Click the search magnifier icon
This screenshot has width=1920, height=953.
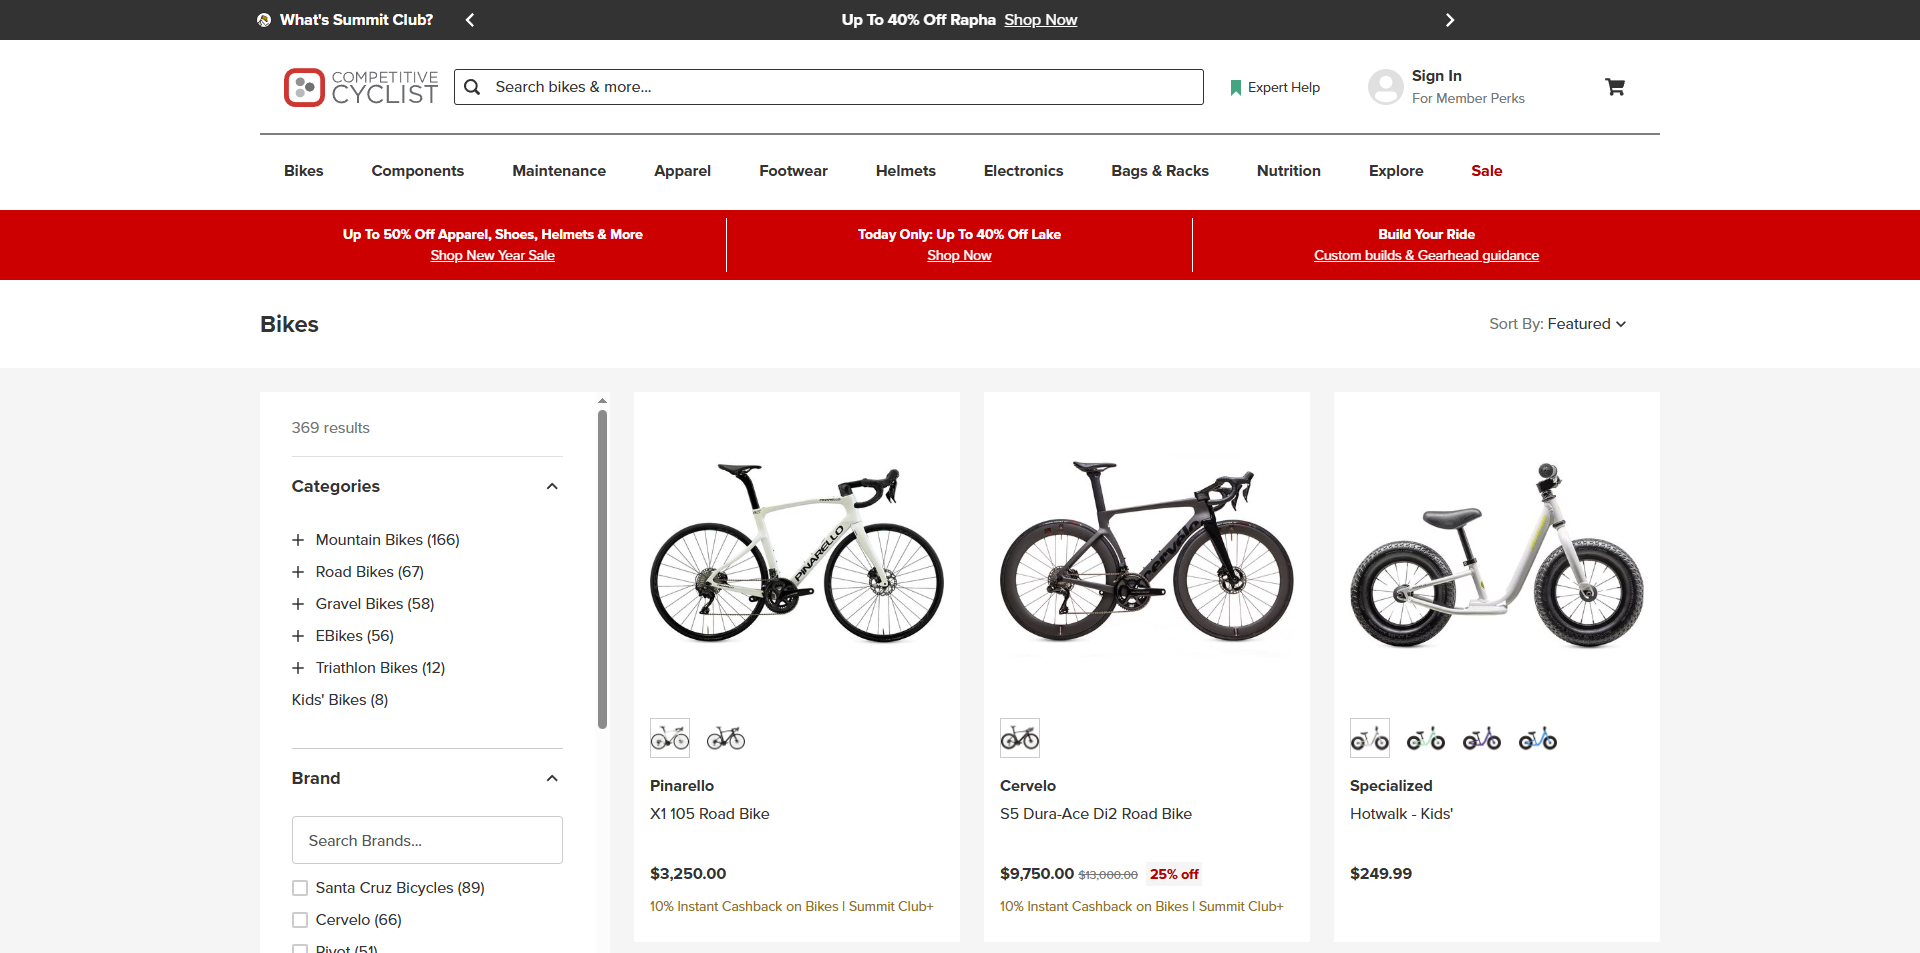(x=472, y=87)
